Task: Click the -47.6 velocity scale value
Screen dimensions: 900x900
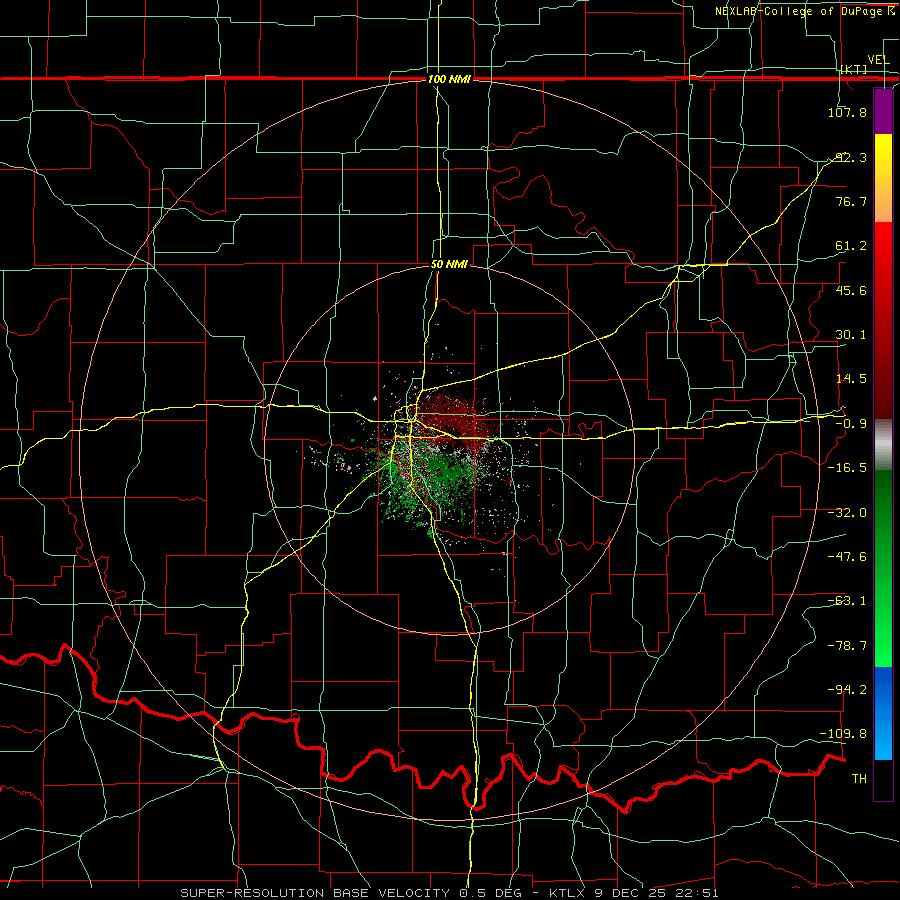Action: pyautogui.click(x=847, y=557)
